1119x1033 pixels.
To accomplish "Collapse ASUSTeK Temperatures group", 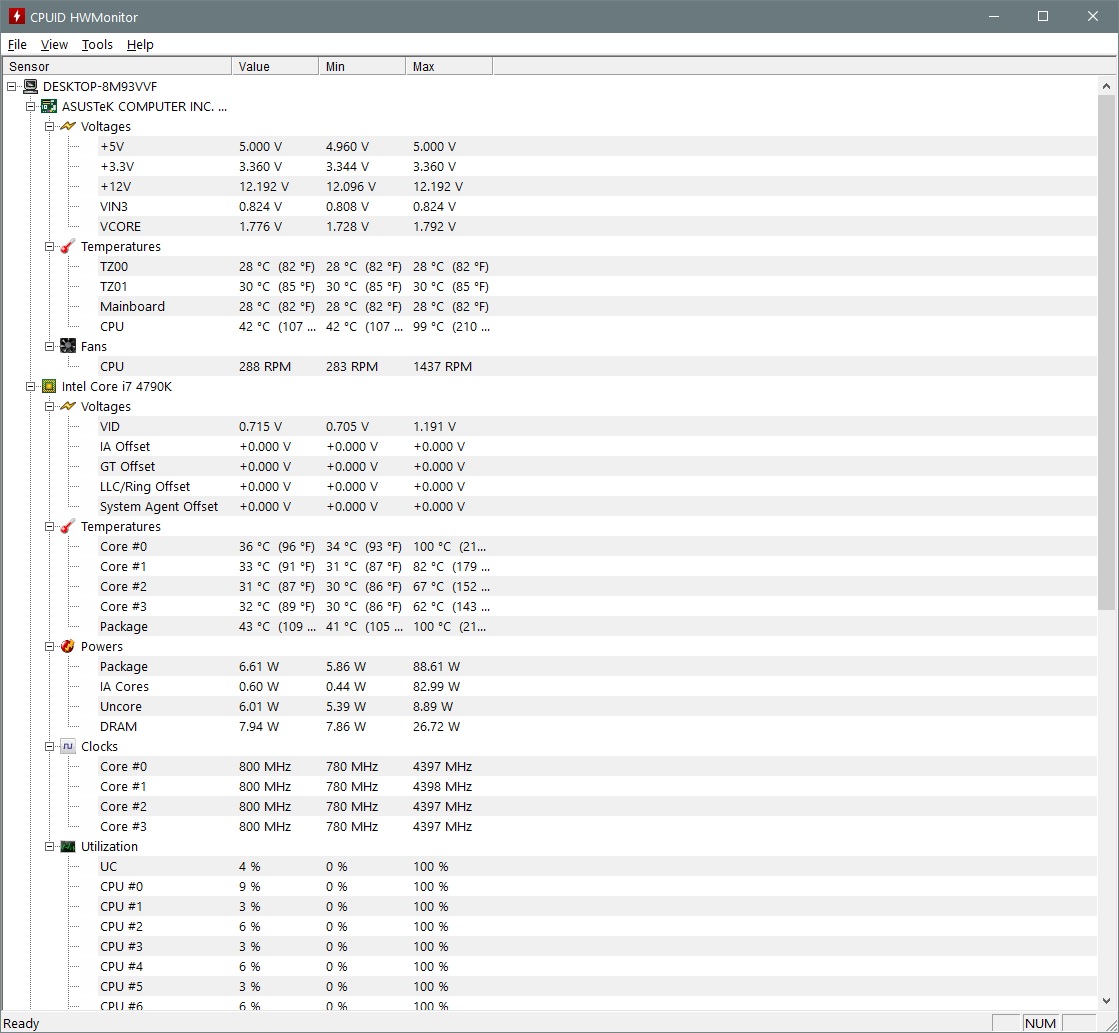I will tap(50, 246).
